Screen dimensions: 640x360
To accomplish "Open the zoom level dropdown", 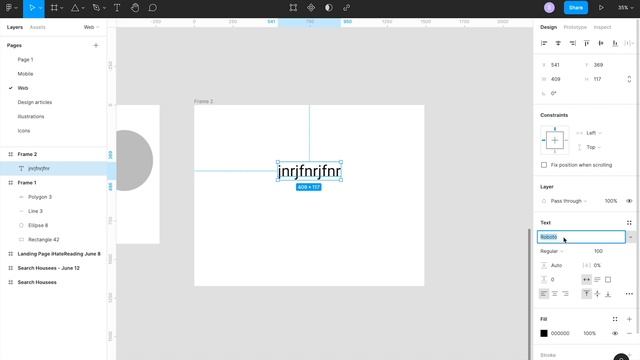I will click(625, 8).
